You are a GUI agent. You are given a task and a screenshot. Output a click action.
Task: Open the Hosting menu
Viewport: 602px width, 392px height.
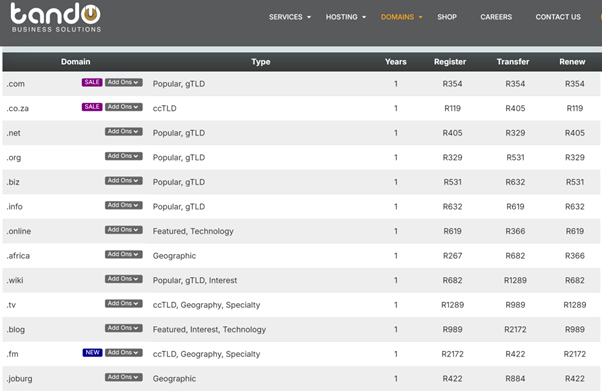[346, 17]
